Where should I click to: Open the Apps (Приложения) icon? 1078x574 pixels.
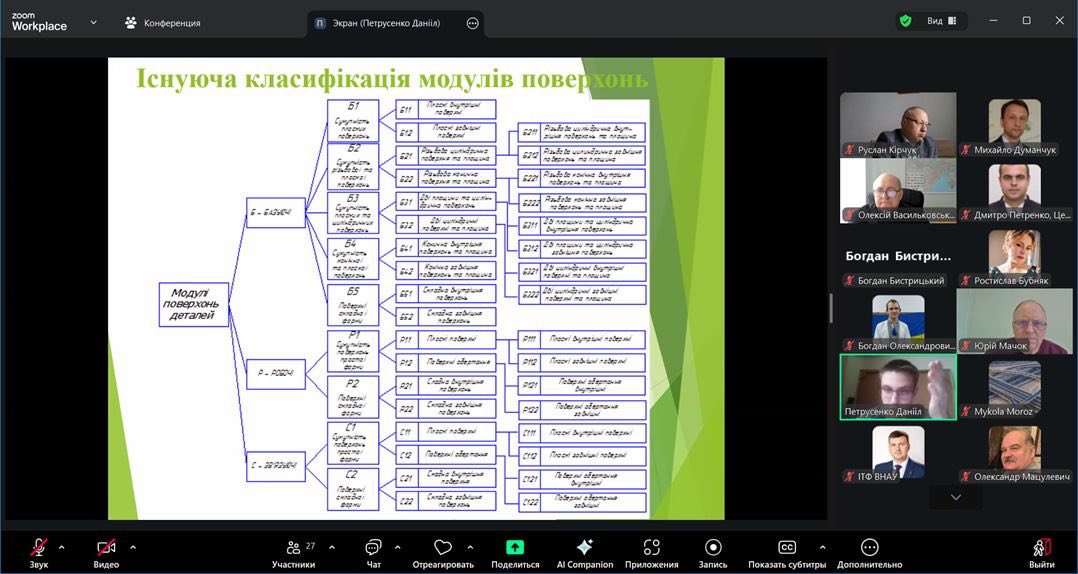651,548
